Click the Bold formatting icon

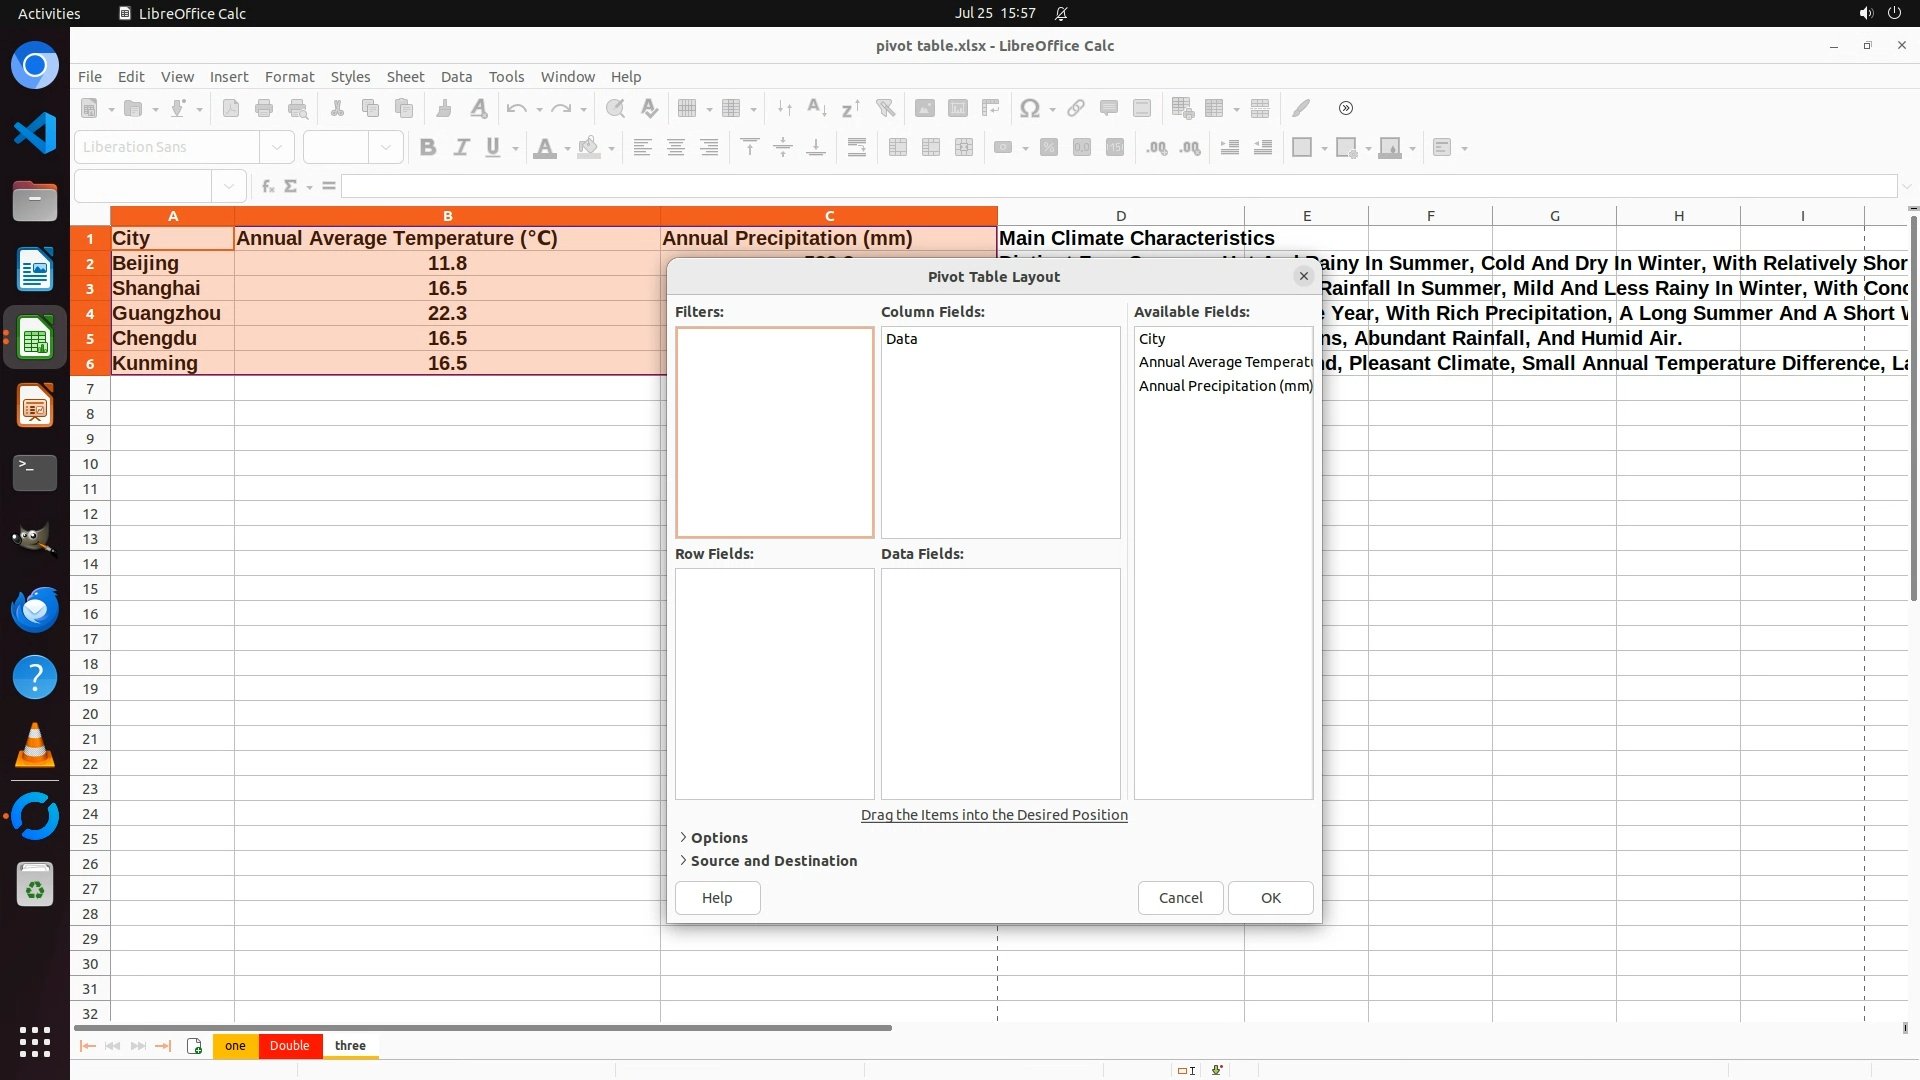428,148
